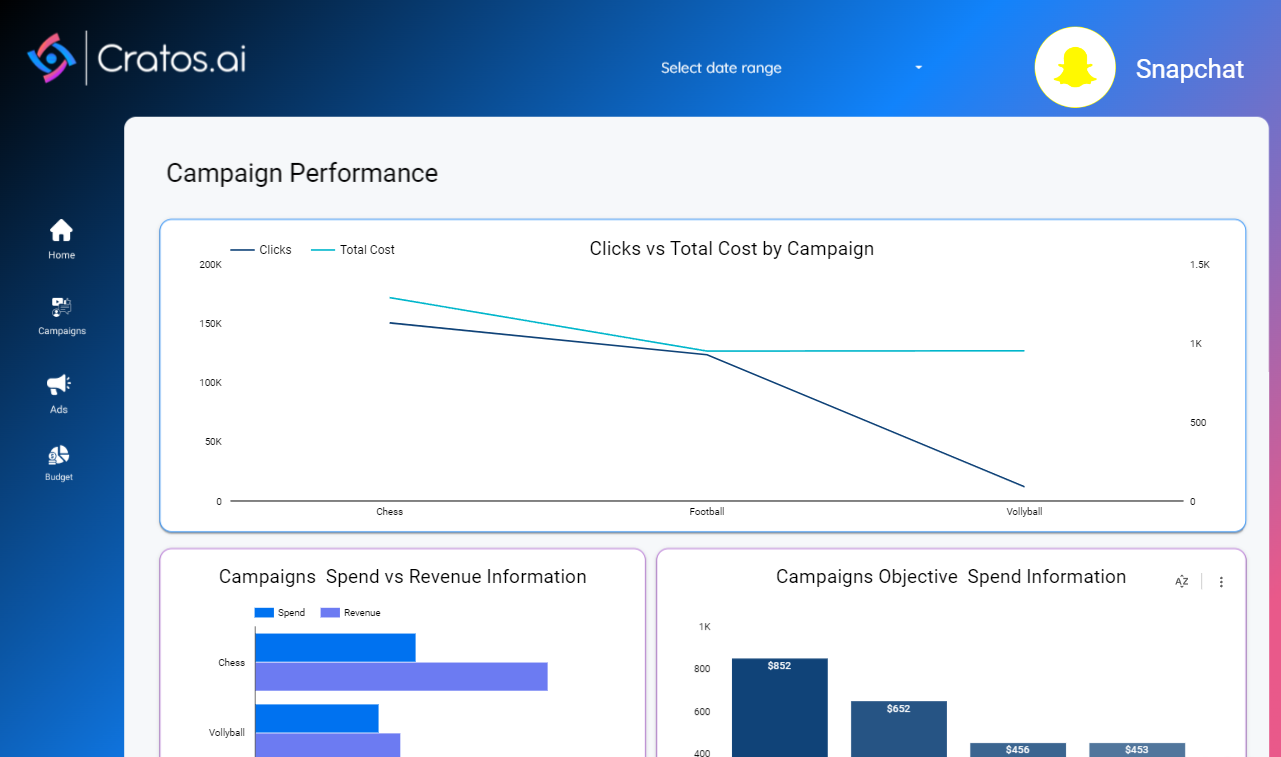Image resolution: width=1281 pixels, height=757 pixels.
Task: Click the Vollyball Revenue purple bar
Action: click(x=328, y=745)
